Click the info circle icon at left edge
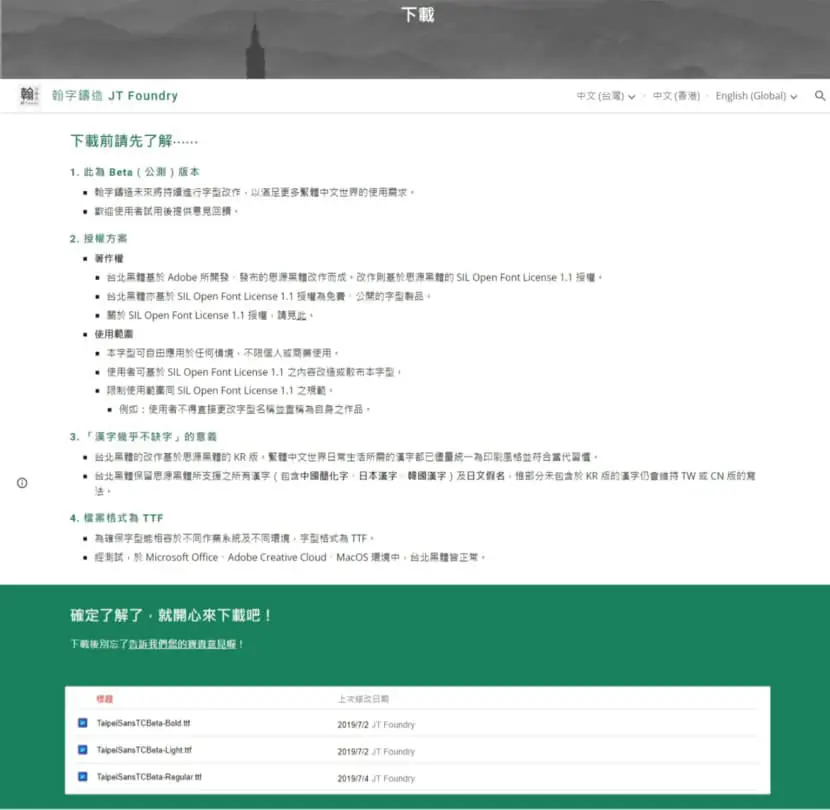The image size is (830, 810). (x=22, y=483)
